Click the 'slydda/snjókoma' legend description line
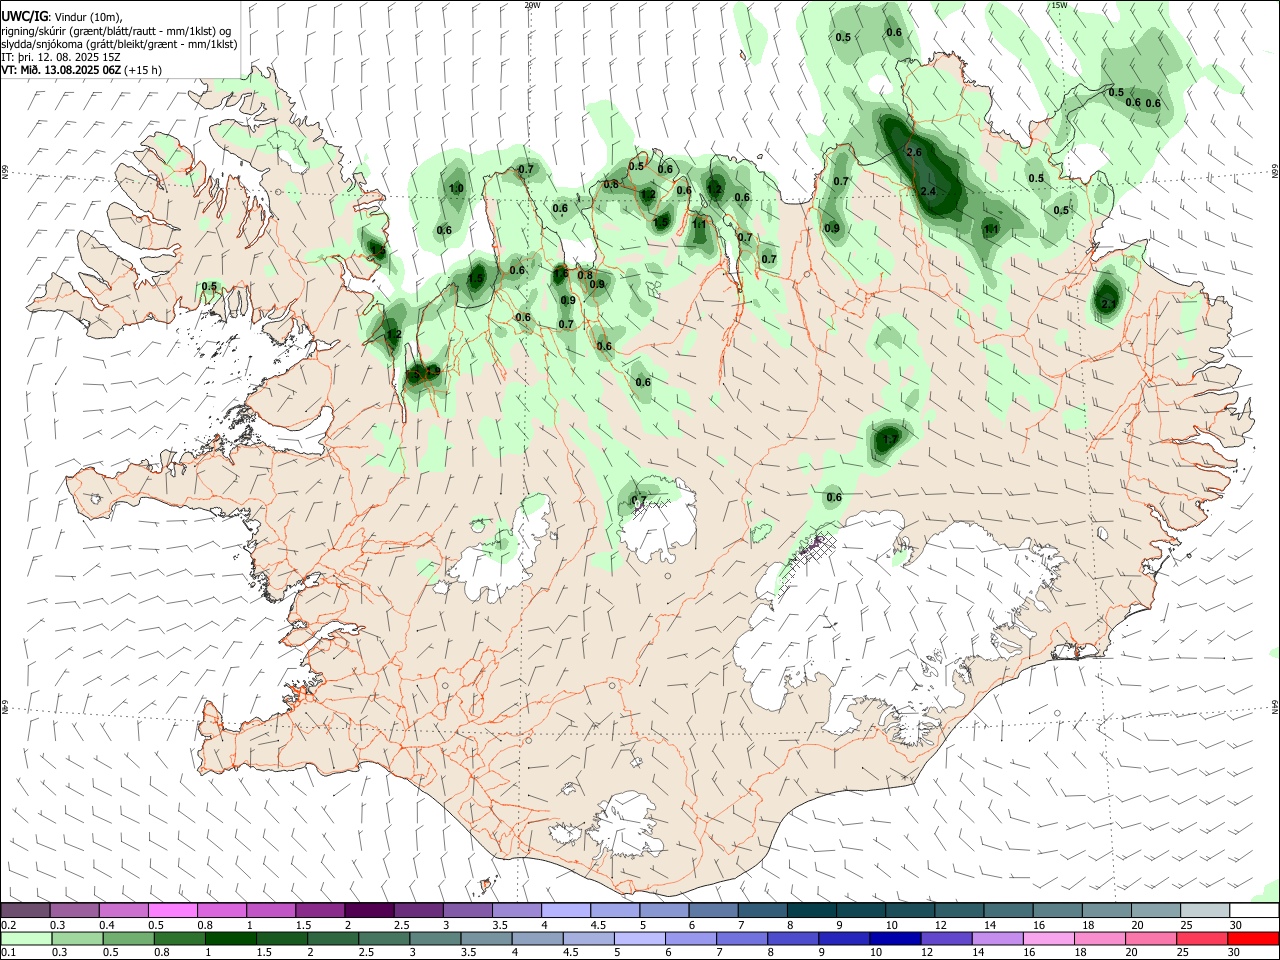 119,44
